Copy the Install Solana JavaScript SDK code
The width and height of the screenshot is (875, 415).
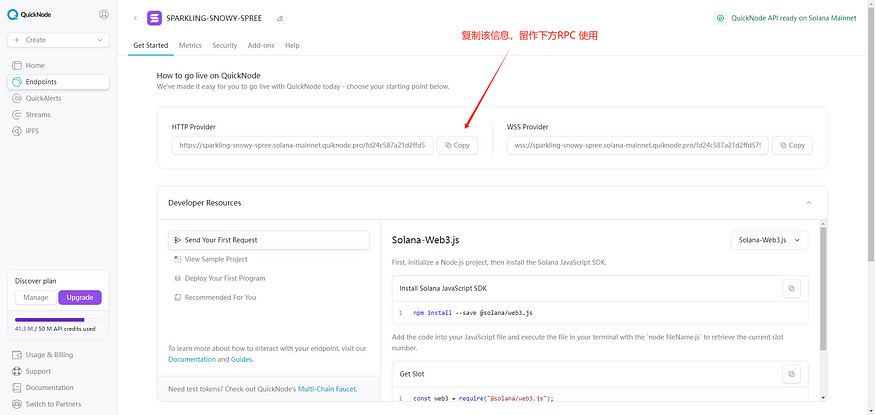click(x=791, y=288)
